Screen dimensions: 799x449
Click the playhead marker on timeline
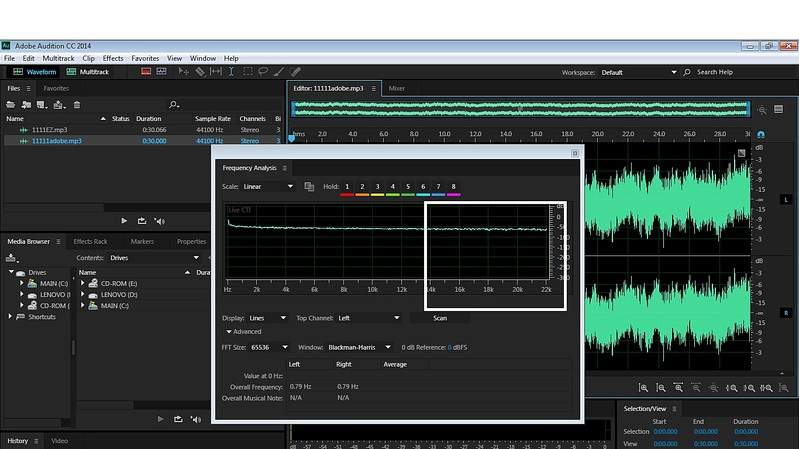[291, 138]
